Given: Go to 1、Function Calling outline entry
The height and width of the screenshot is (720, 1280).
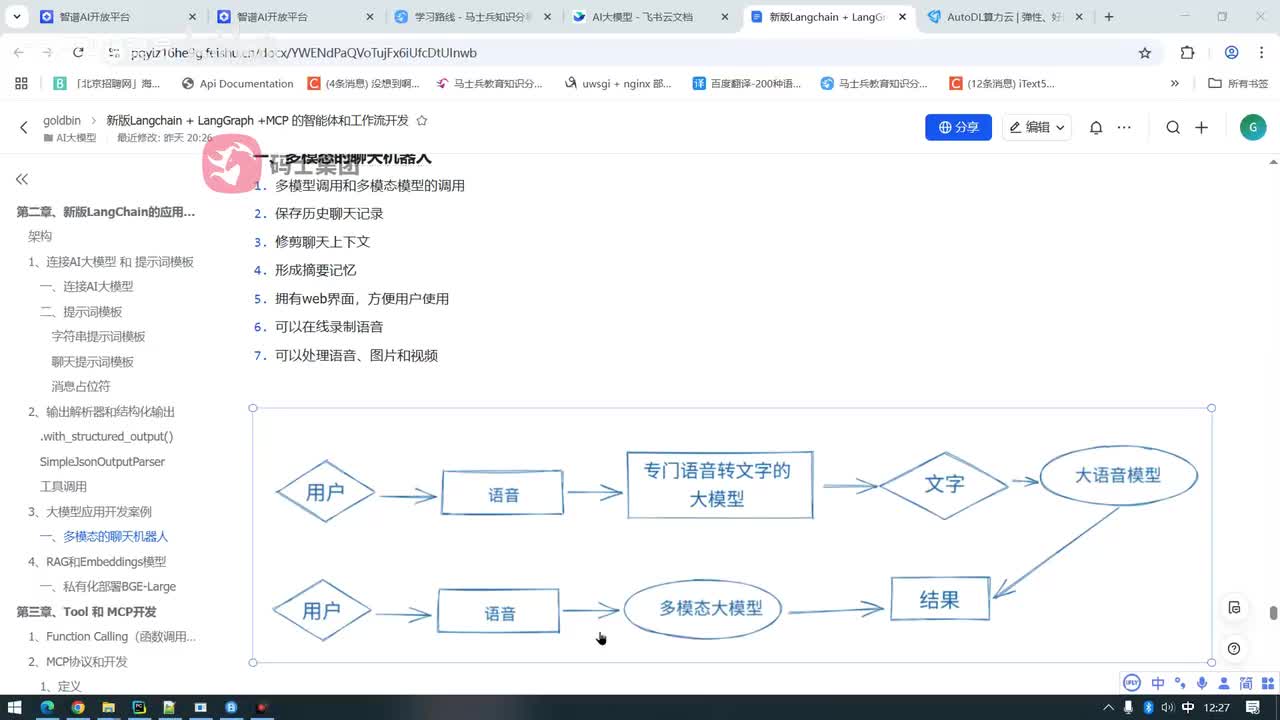Looking at the screenshot, I should (x=112, y=637).
